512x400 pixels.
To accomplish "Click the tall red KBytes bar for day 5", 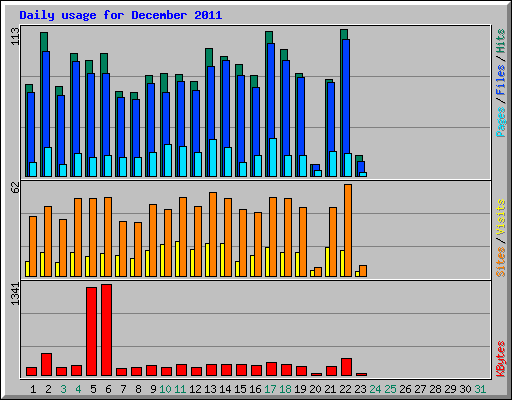I will point(91,331).
